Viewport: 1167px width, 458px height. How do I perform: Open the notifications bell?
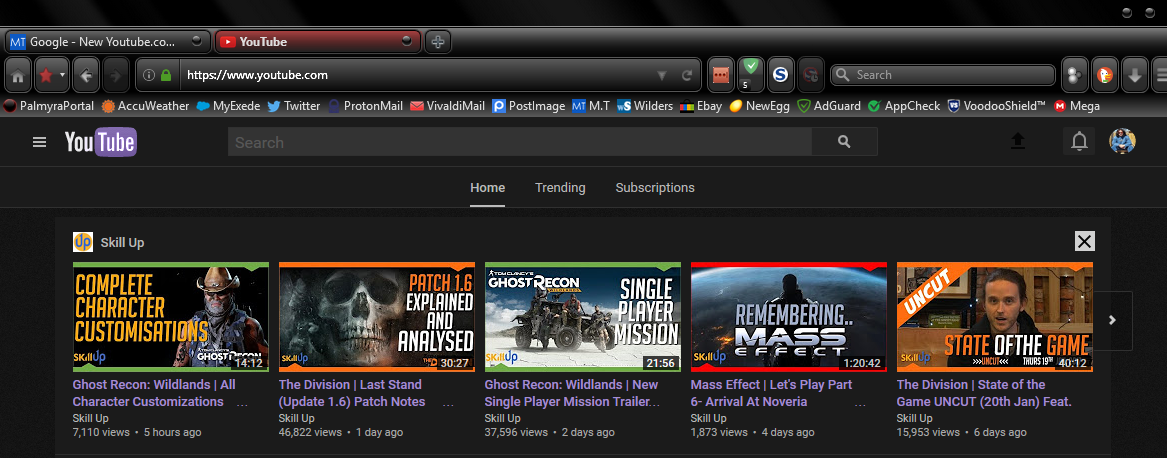1079,143
